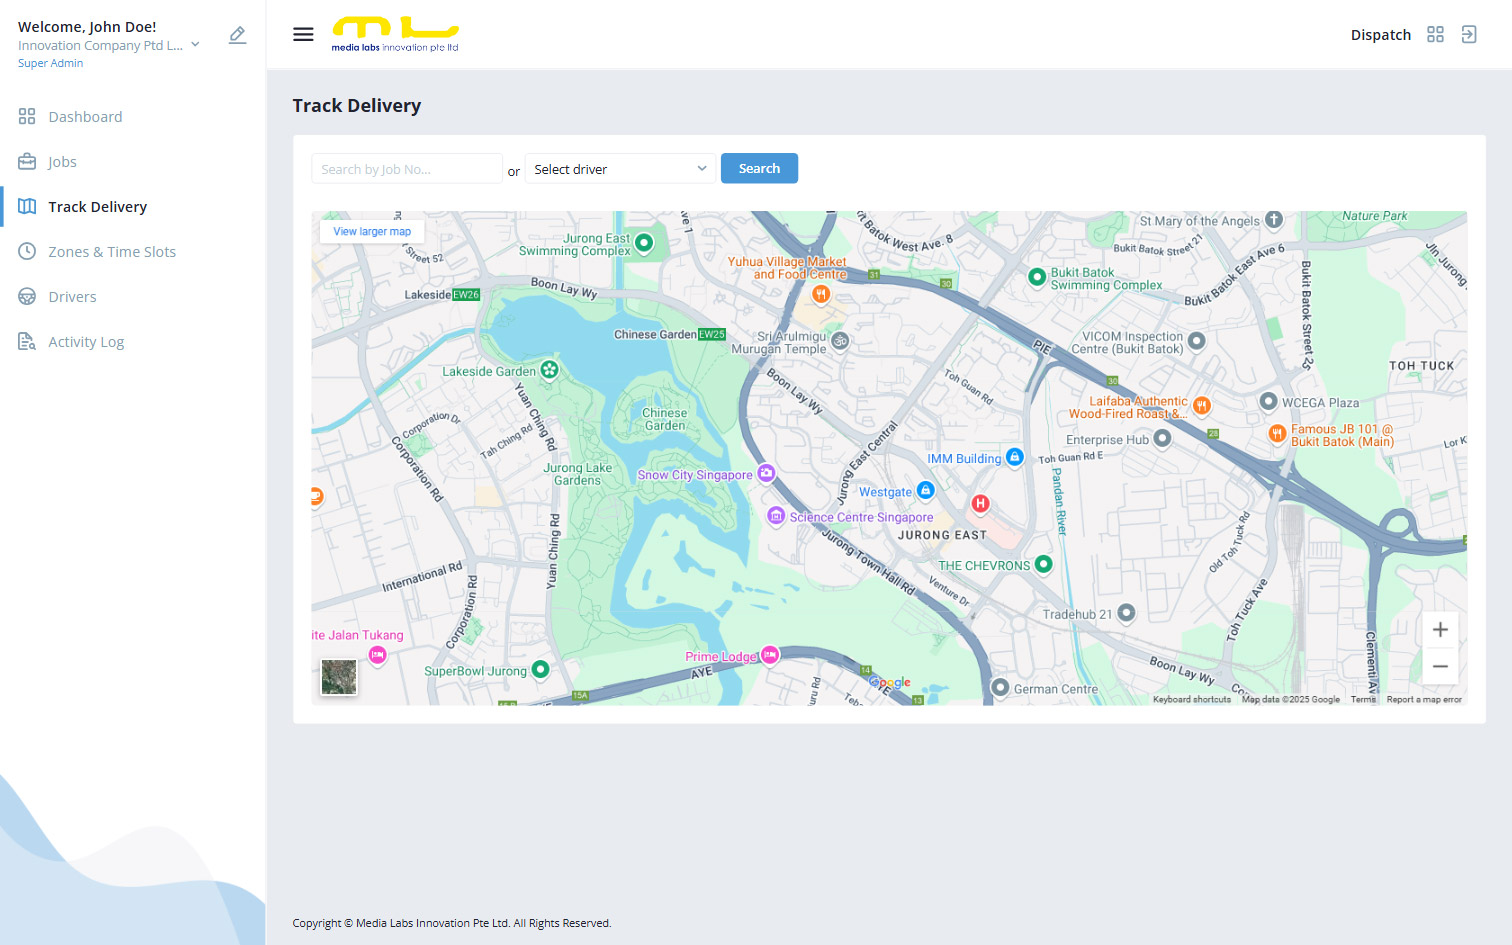
Task: Open Zones & Time Slots page
Action: pyautogui.click(x=112, y=252)
